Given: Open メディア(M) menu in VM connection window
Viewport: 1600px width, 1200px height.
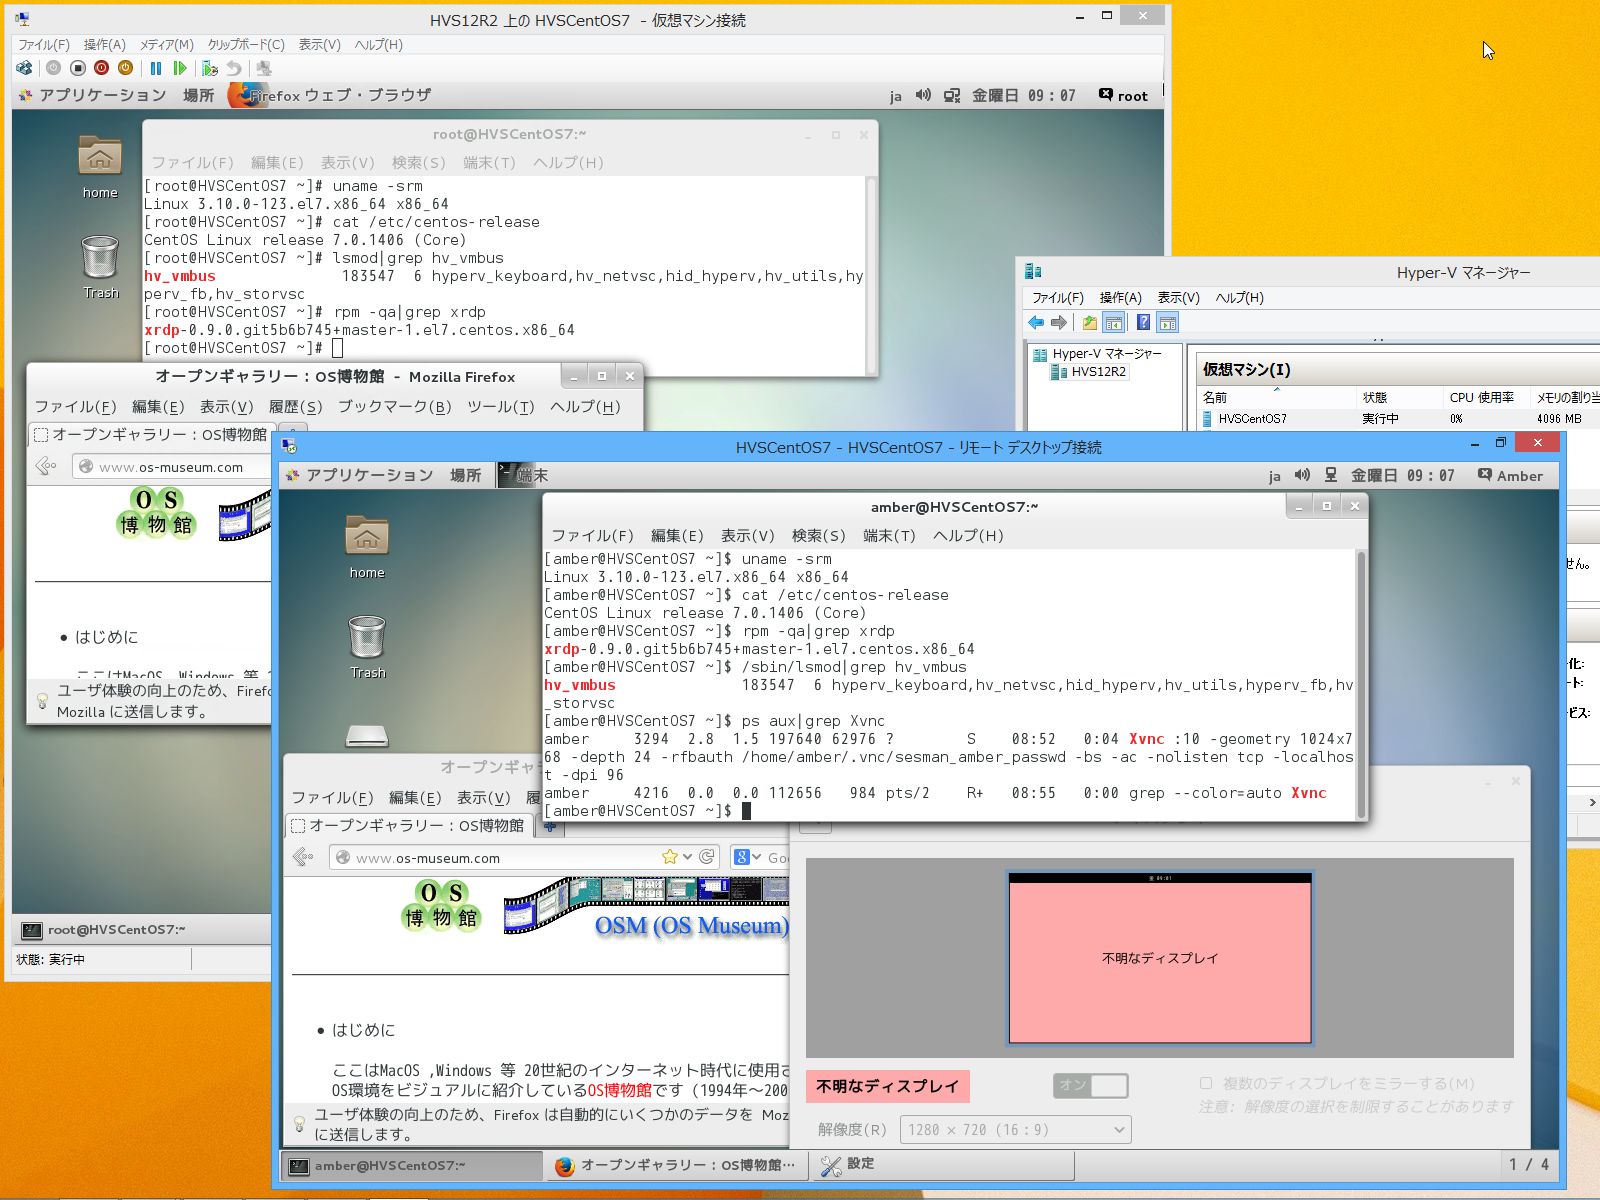Looking at the screenshot, I should pyautogui.click(x=166, y=45).
